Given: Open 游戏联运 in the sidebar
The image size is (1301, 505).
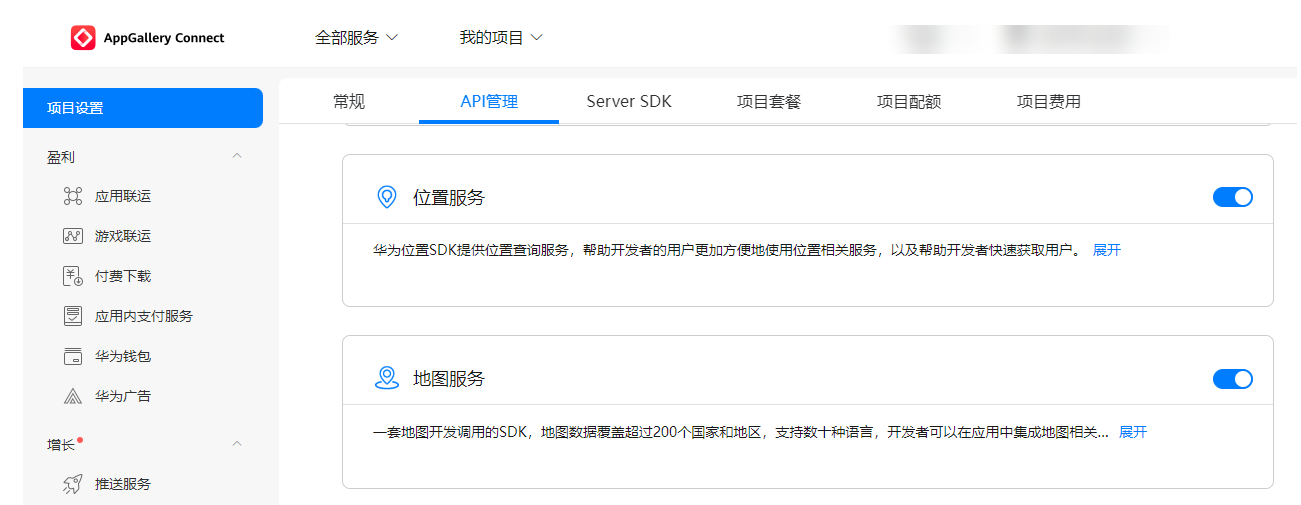Looking at the screenshot, I should click(x=123, y=236).
